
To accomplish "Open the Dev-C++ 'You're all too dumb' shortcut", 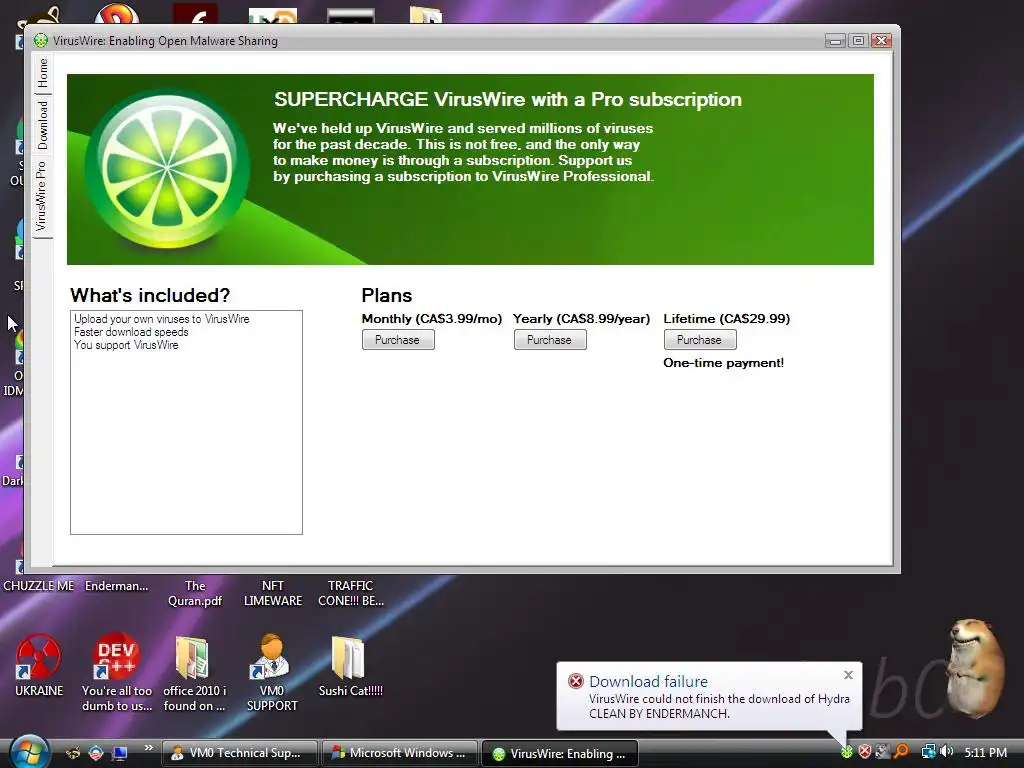I will [117, 673].
